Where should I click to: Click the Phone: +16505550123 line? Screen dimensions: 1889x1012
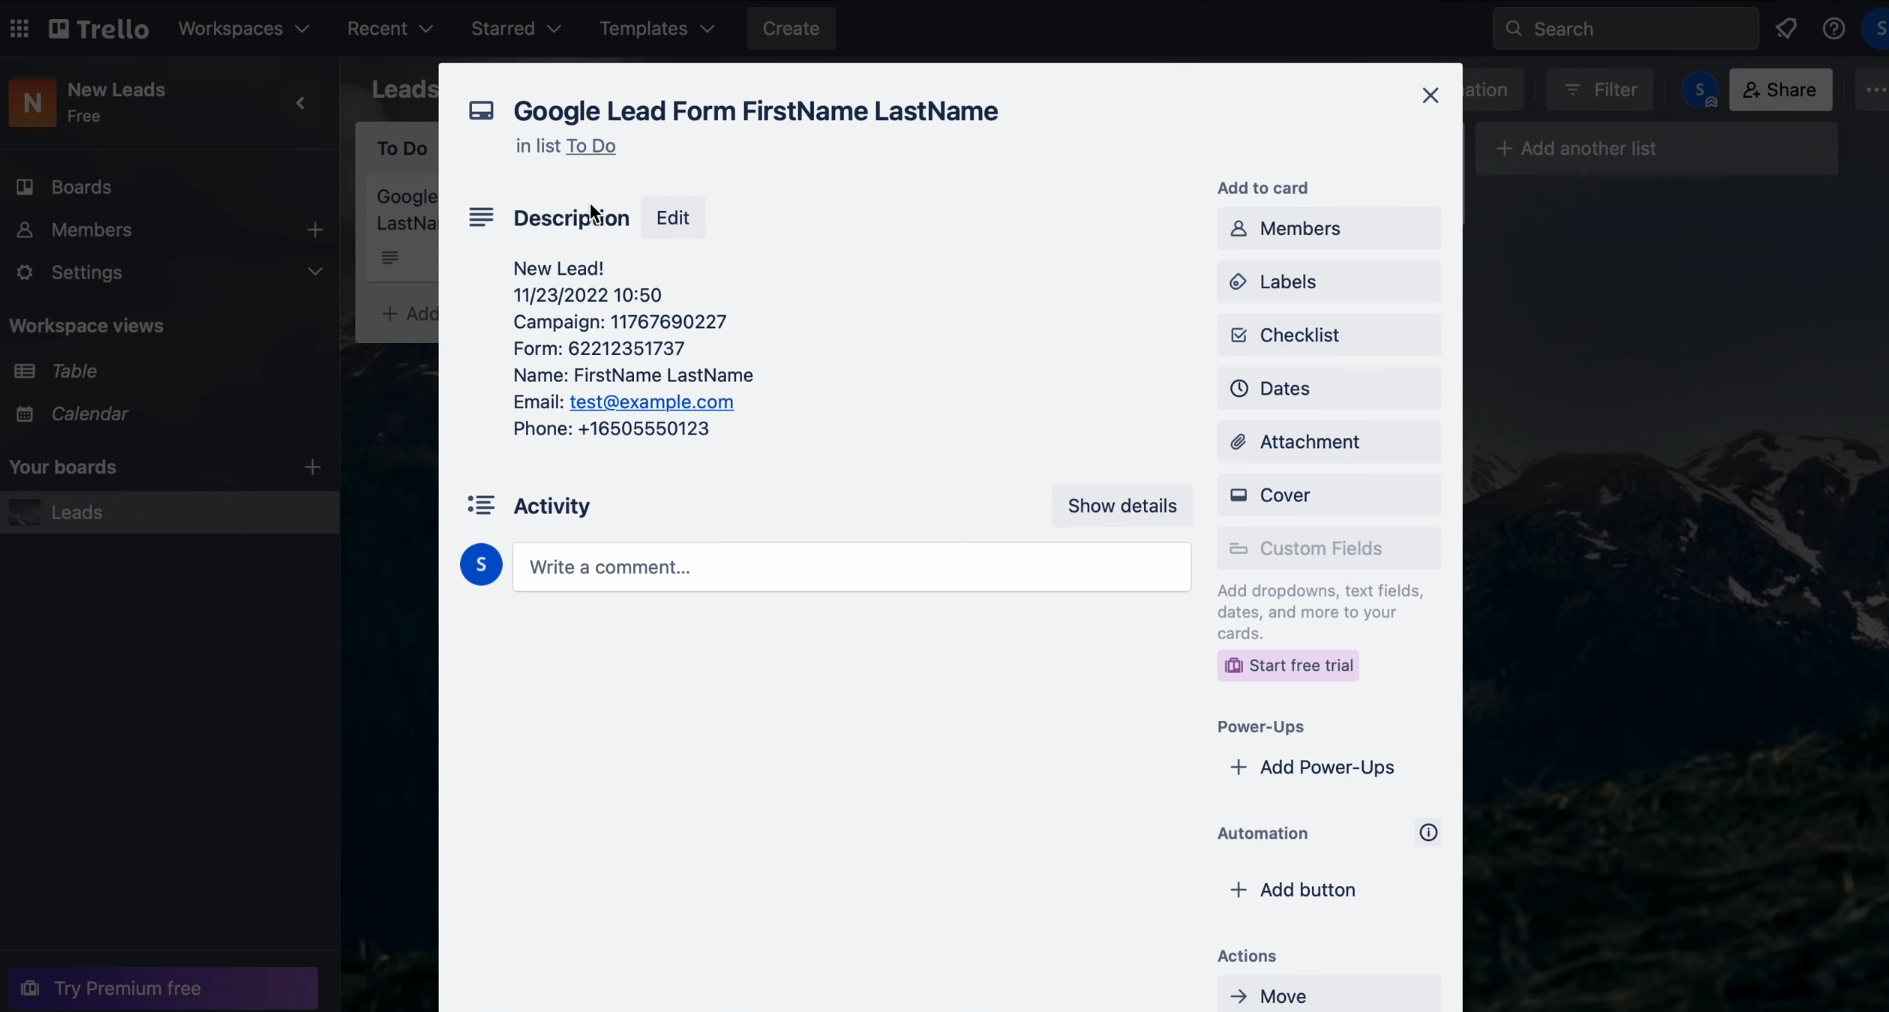click(611, 429)
